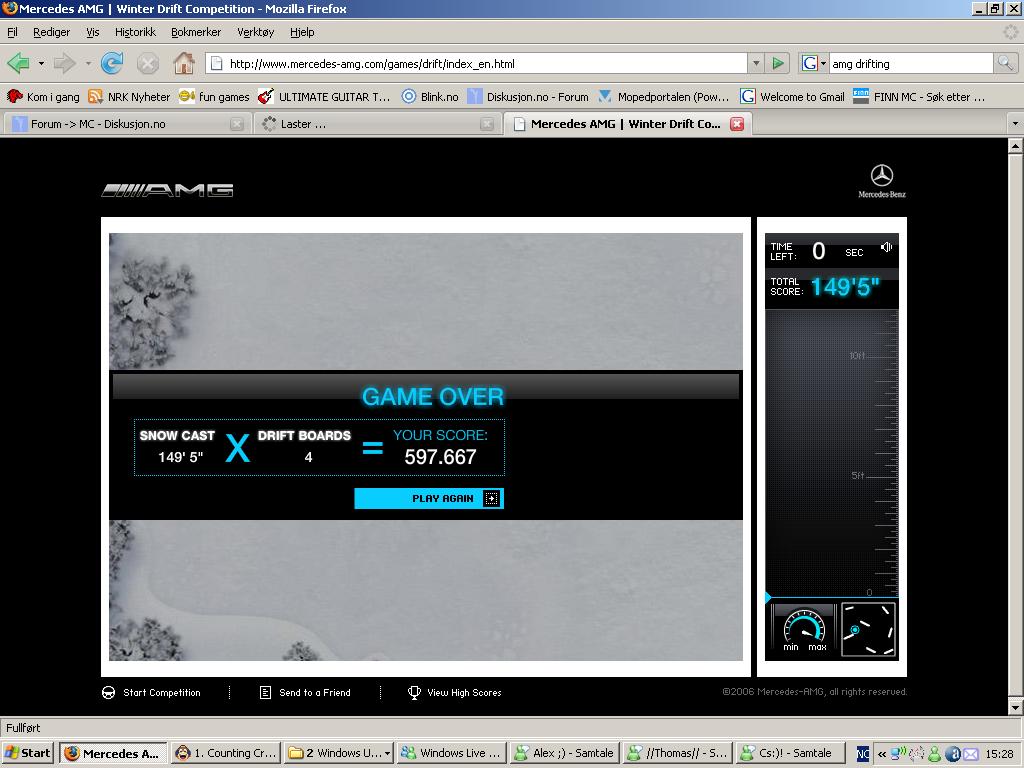Expand hidden system tray icons
Screen dimensions: 1024x768
(882, 754)
